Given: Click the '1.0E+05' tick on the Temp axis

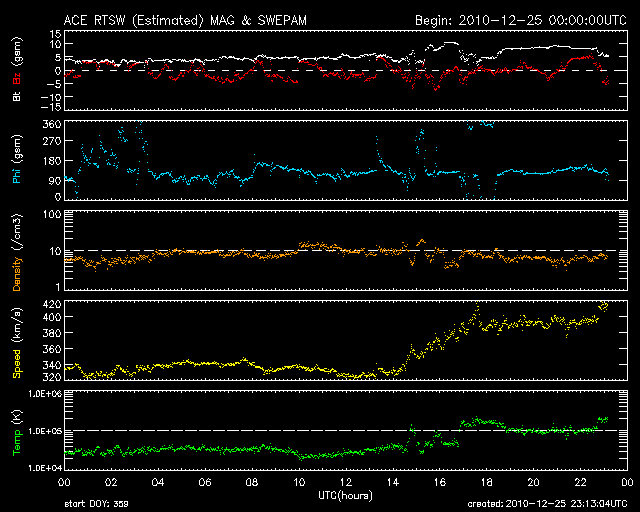Looking at the screenshot, I should tap(45, 431).
